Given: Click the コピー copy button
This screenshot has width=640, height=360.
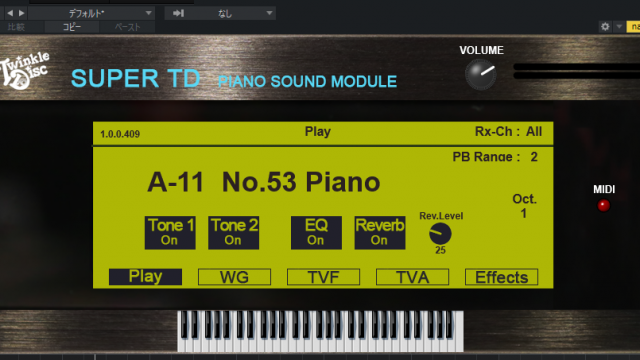Looking at the screenshot, I should (72, 27).
